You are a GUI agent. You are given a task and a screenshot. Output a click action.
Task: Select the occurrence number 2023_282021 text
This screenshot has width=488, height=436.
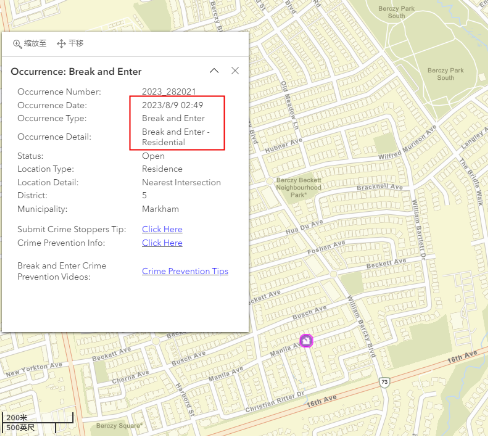pyautogui.click(x=169, y=92)
